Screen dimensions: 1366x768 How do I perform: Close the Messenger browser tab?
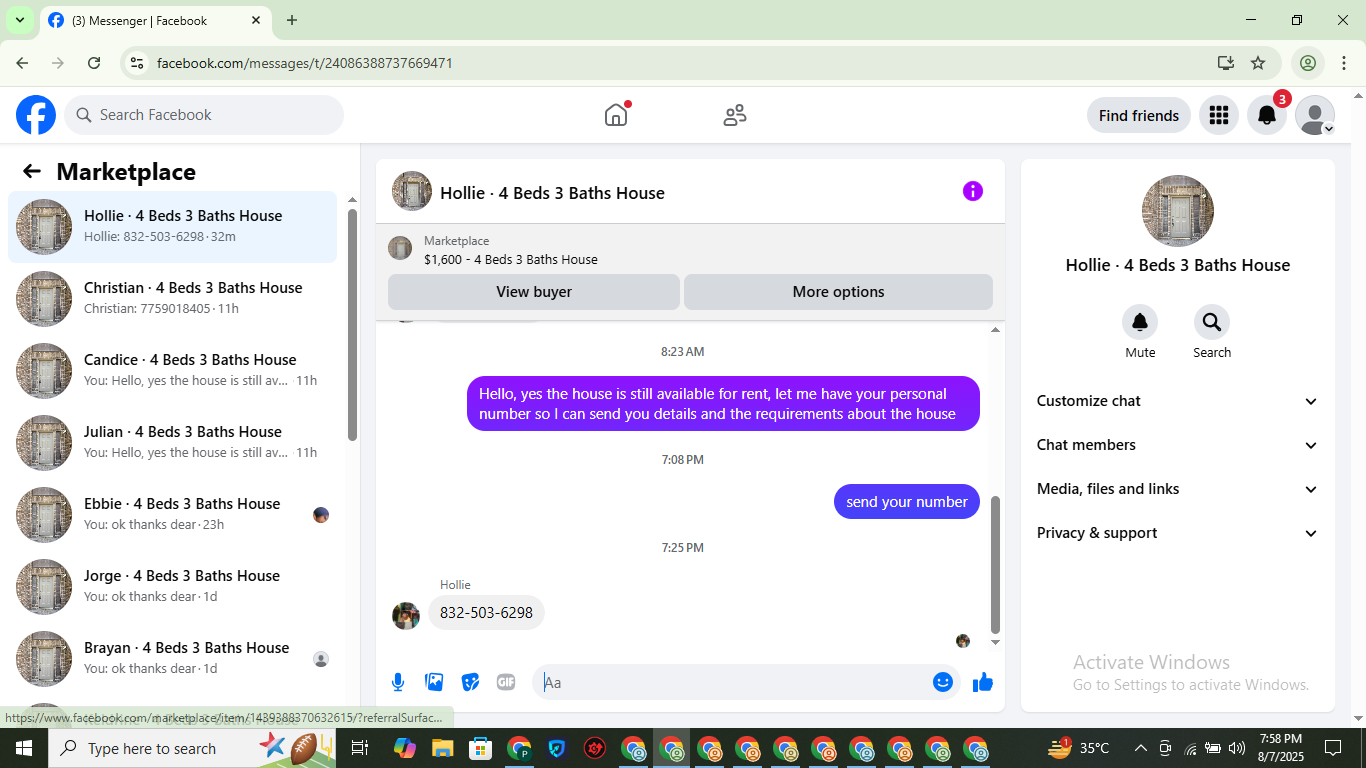(256, 20)
